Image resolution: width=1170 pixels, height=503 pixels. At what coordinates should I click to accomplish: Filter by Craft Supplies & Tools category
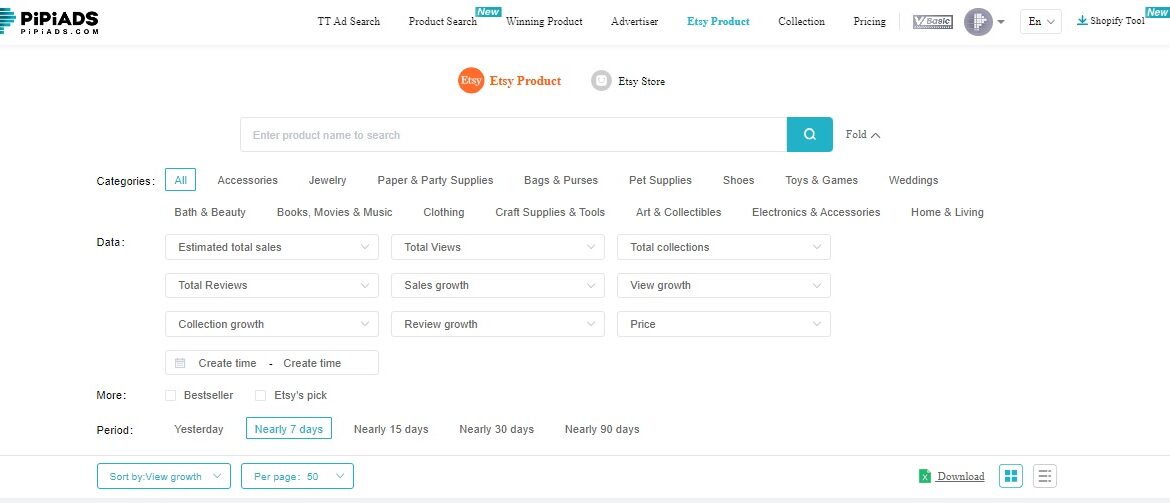click(550, 212)
